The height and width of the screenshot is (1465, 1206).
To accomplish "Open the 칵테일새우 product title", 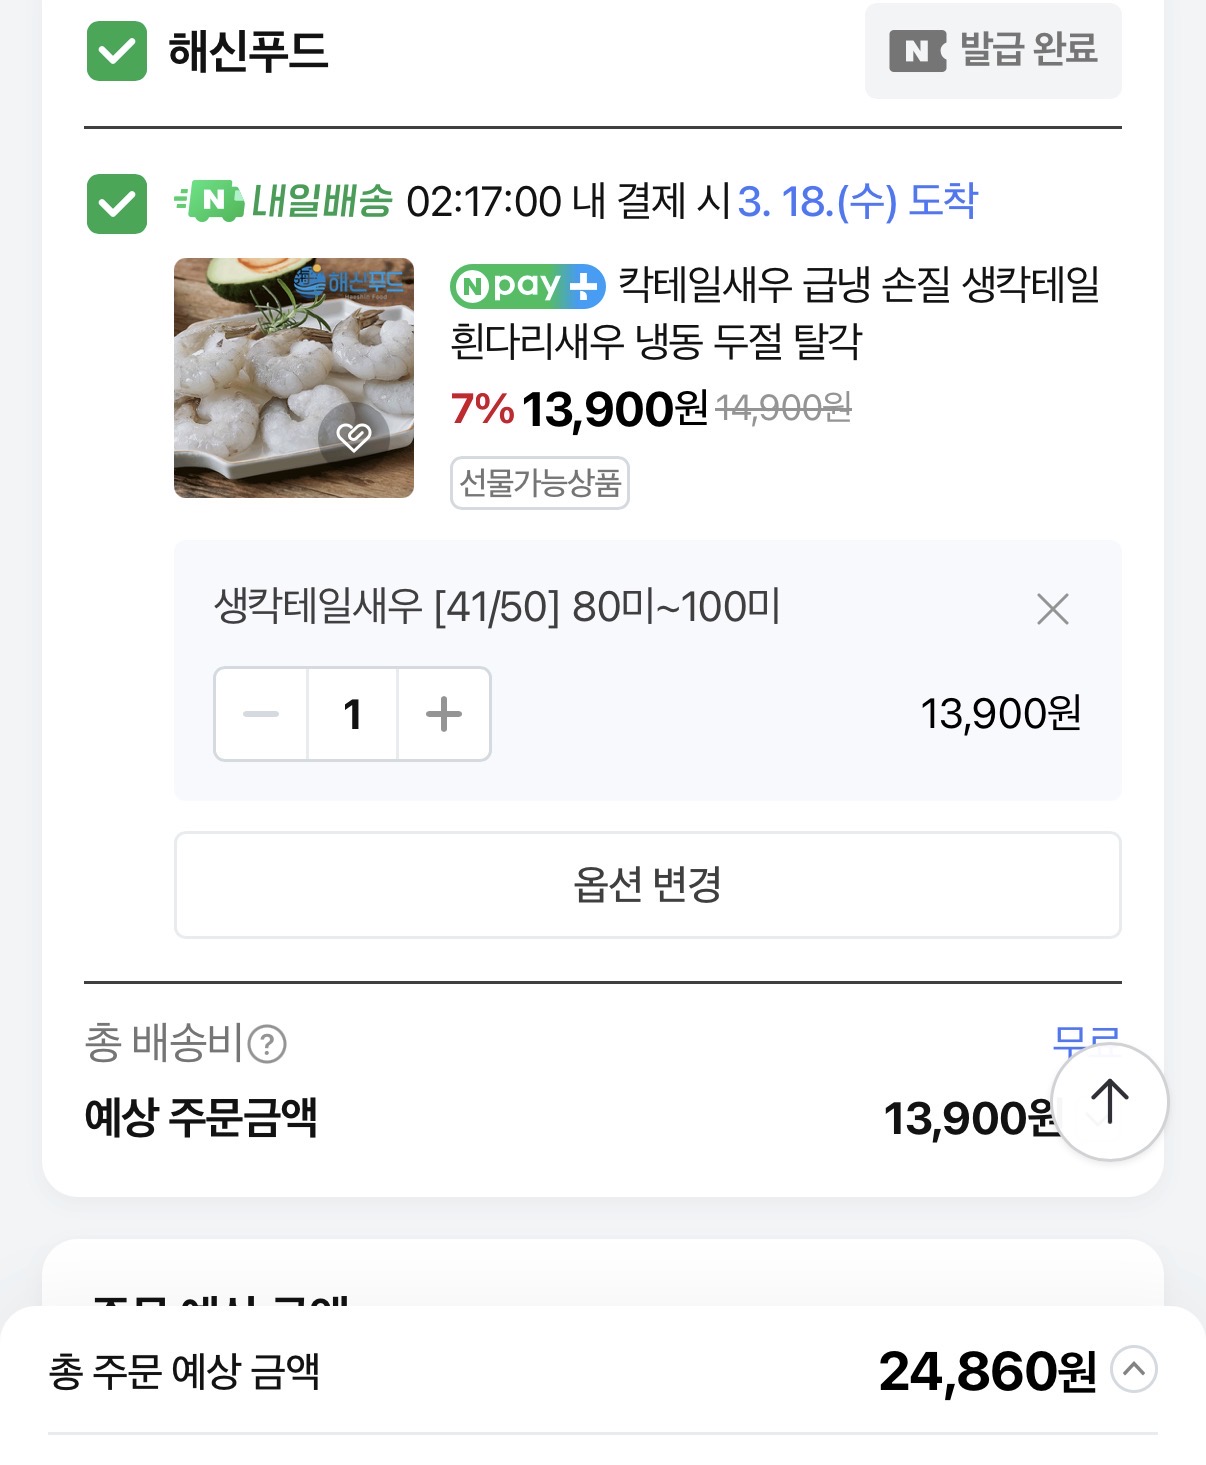I will click(x=774, y=312).
